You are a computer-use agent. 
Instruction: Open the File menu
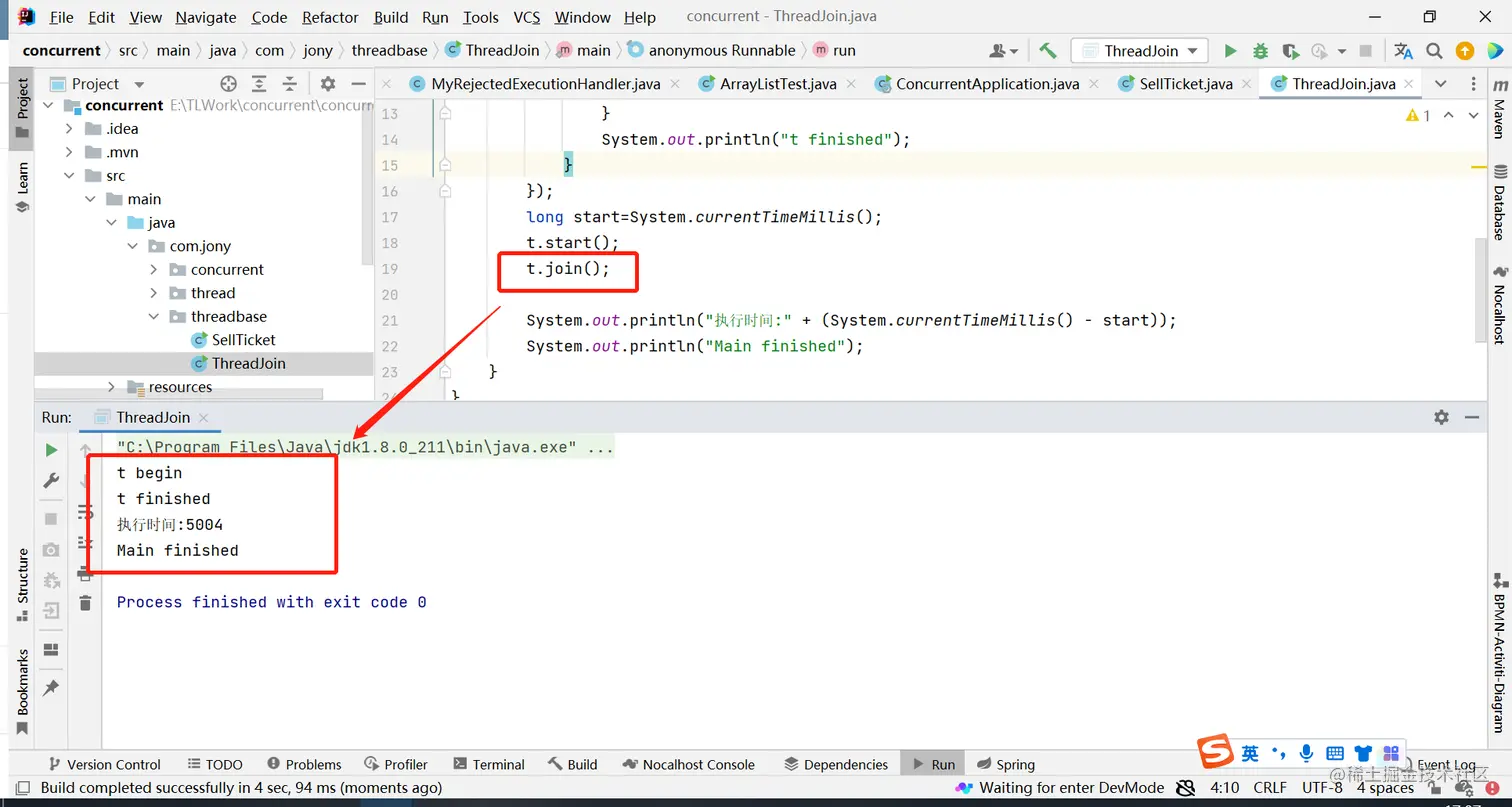[61, 17]
